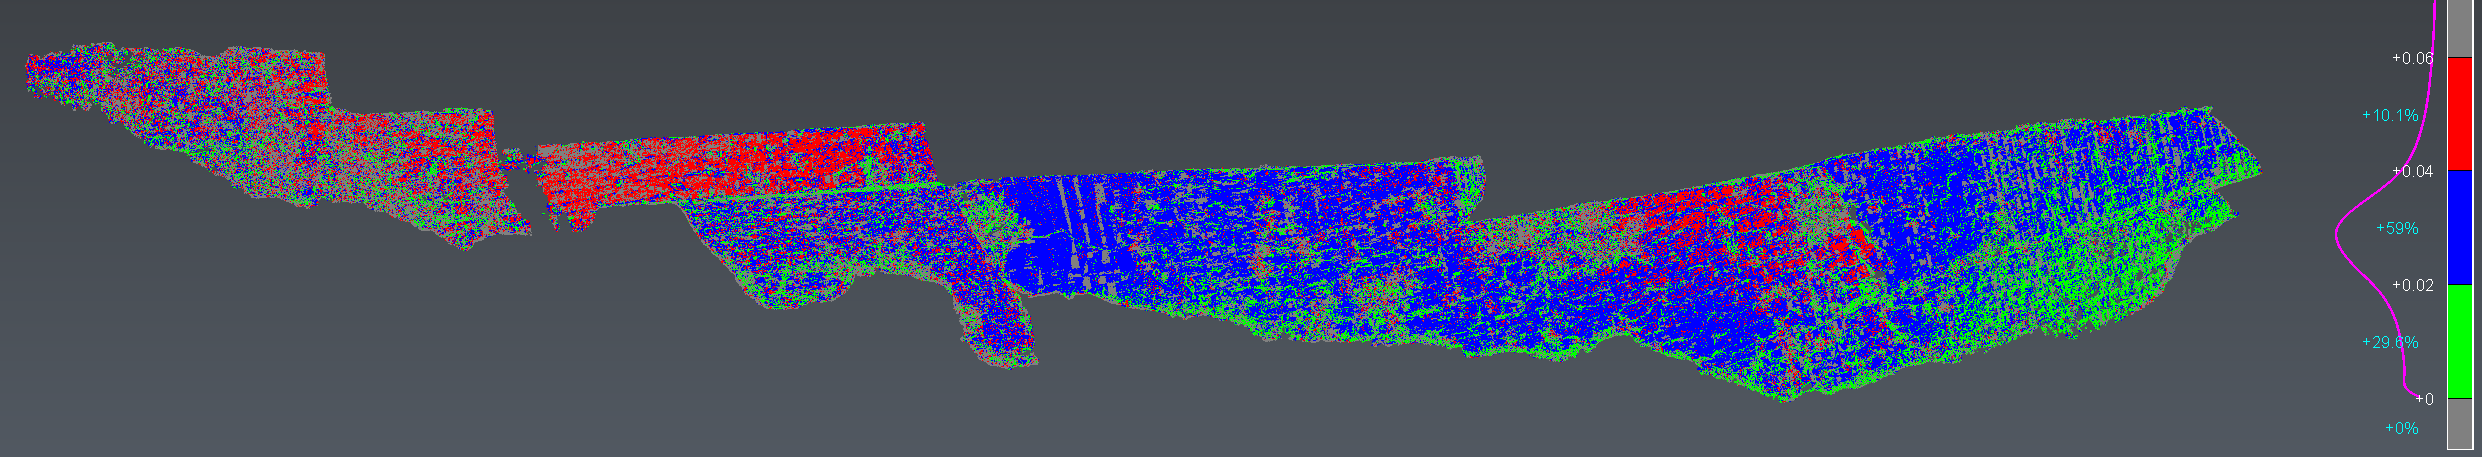This screenshot has width=2482, height=457.
Task: Click the peak of the magenta histogram curve
Action: [x=2337, y=237]
